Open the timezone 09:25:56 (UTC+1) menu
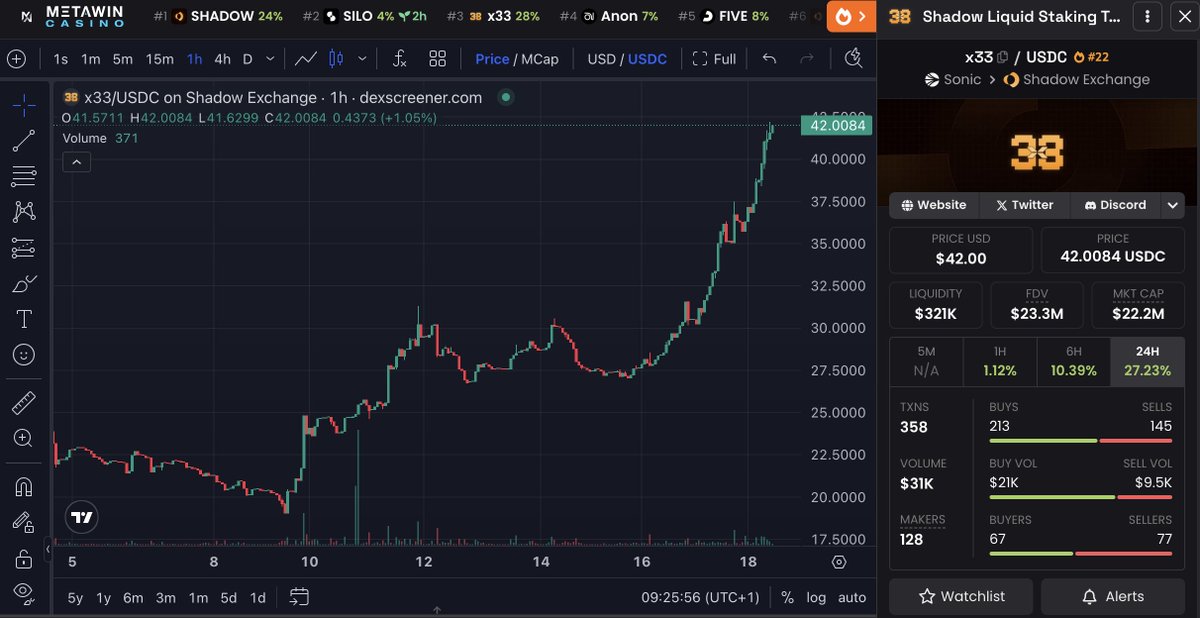This screenshot has height=618, width=1200. click(x=700, y=597)
